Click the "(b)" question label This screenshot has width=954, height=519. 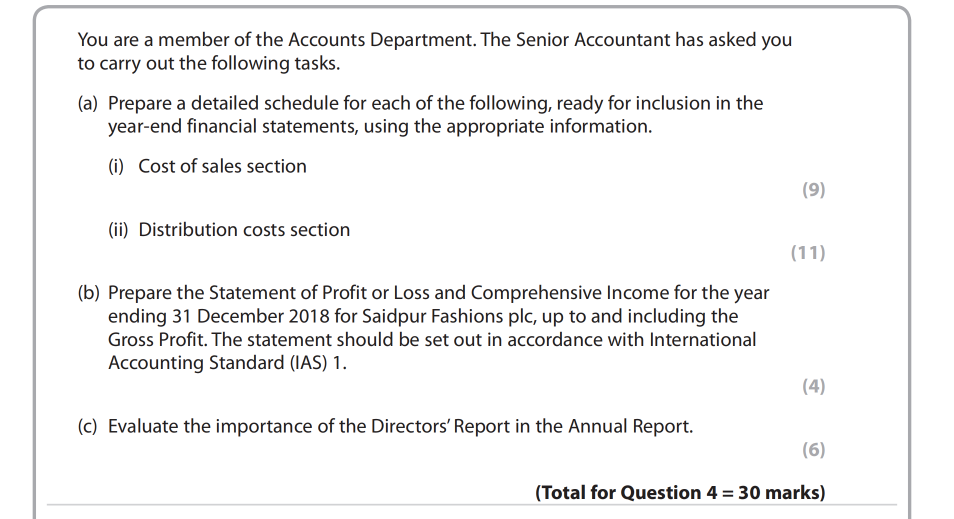pyautogui.click(x=89, y=293)
